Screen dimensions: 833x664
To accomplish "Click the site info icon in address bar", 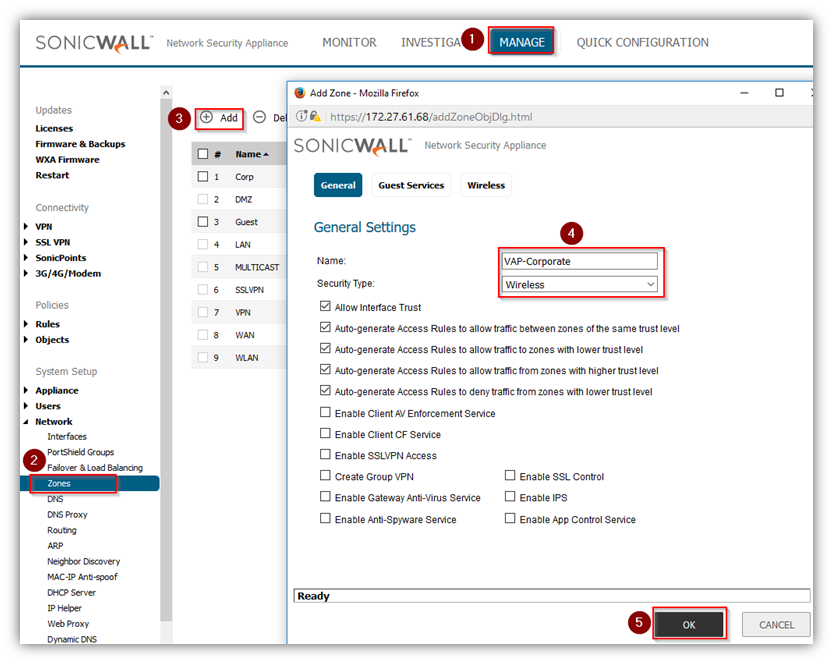I will [301, 117].
